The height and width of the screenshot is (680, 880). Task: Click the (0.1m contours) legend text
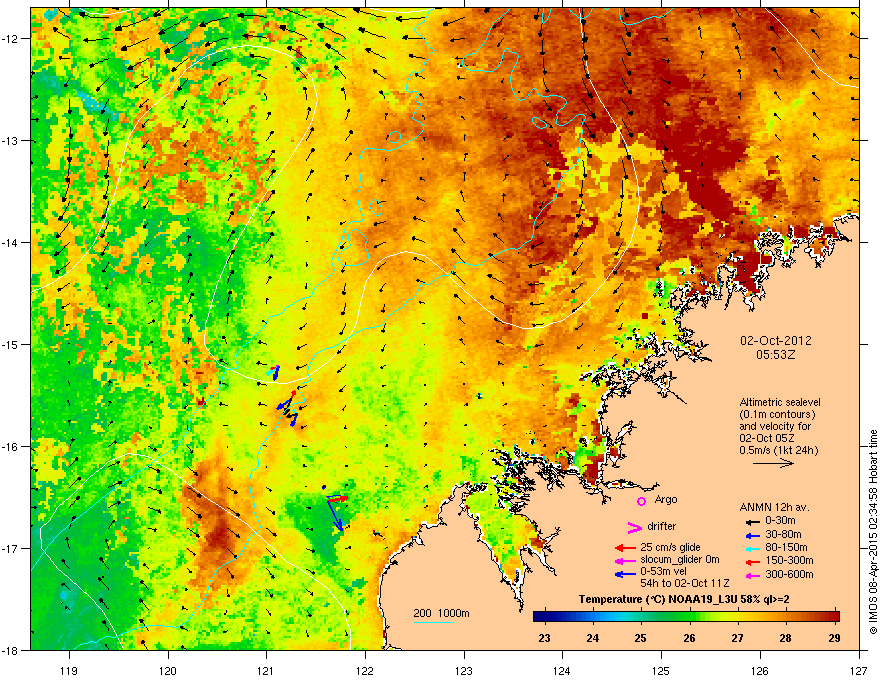coord(777,415)
